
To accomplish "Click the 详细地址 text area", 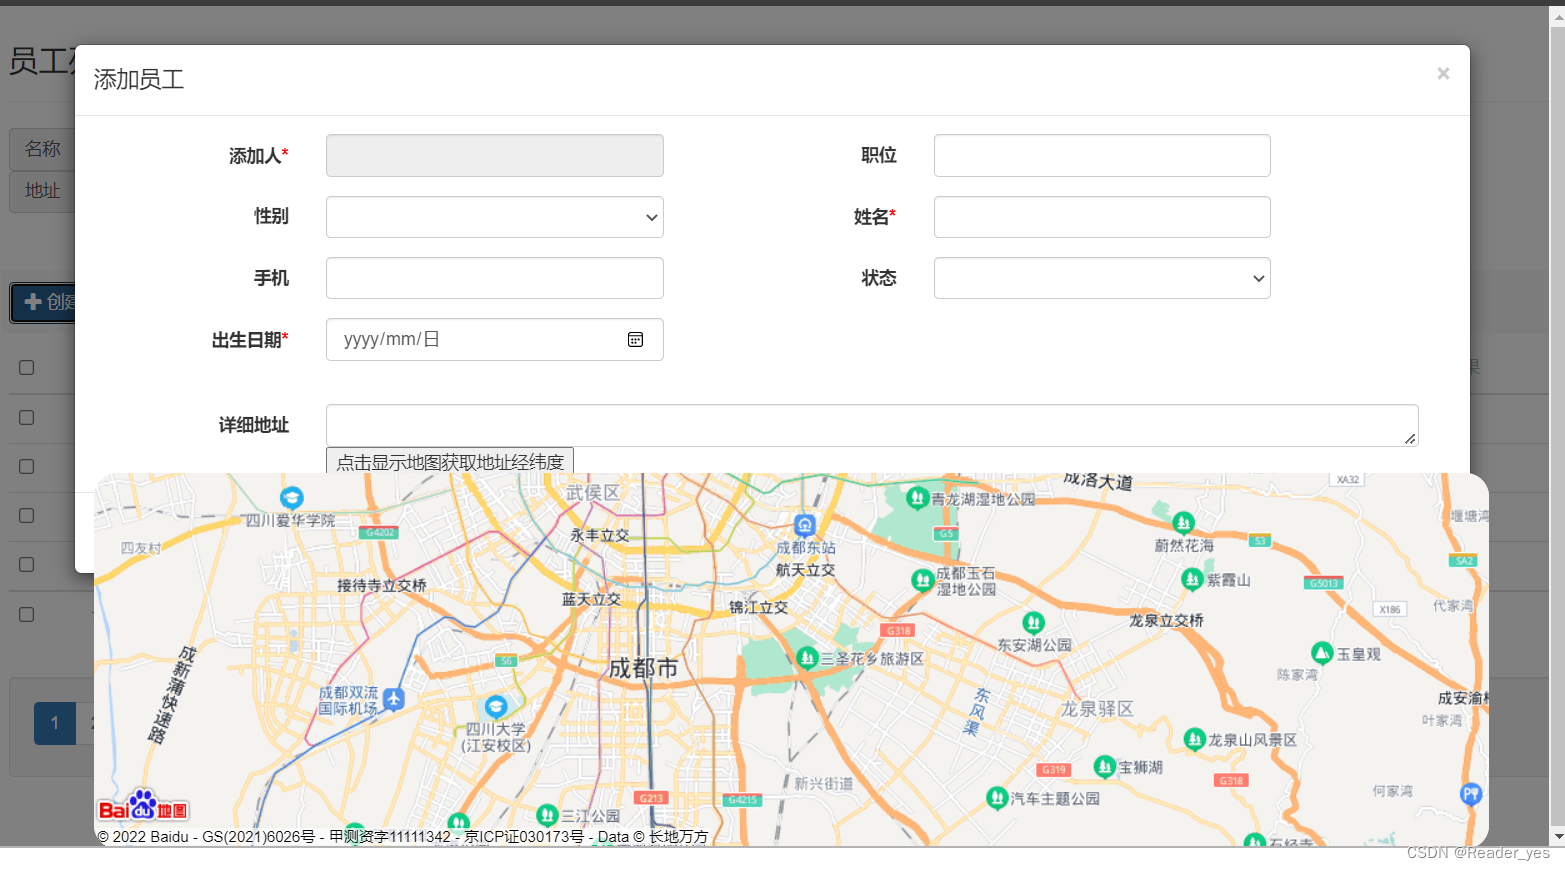I will point(872,425).
